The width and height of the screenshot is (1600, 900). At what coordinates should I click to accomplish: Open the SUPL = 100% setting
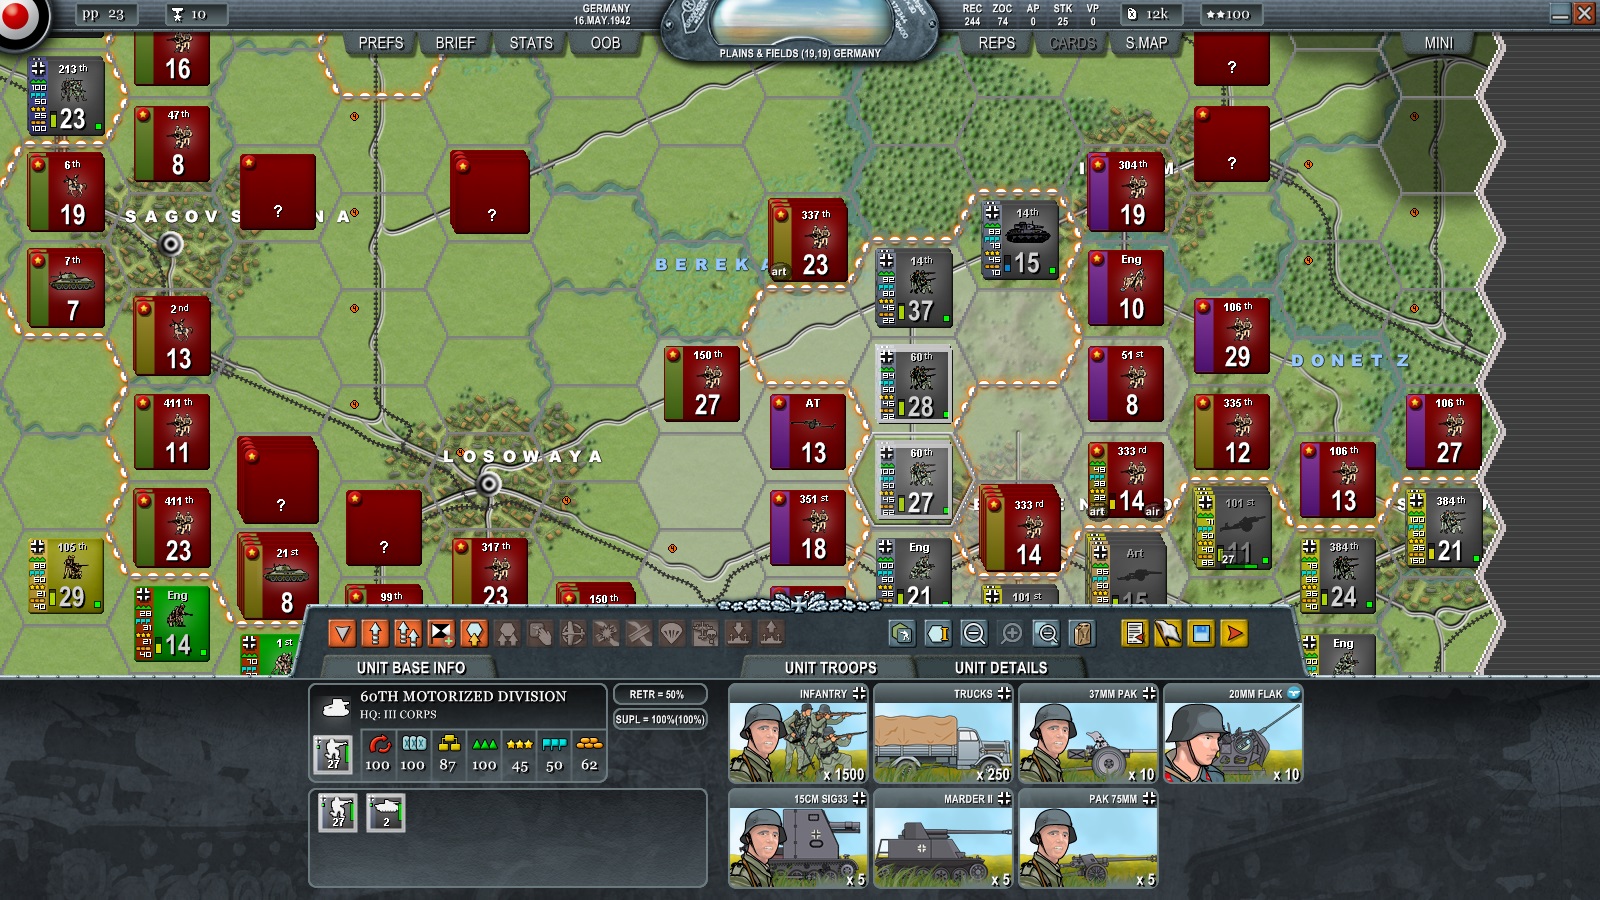(660, 719)
